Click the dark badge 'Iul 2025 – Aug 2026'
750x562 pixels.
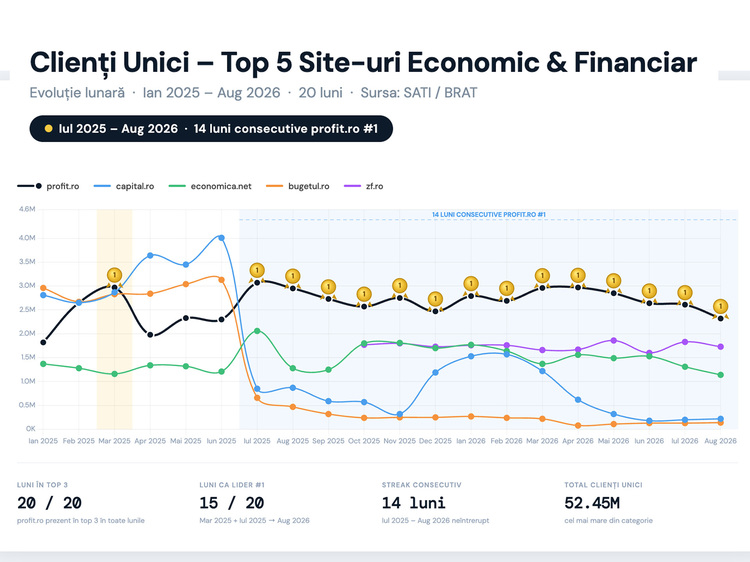pyautogui.click(x=211, y=129)
